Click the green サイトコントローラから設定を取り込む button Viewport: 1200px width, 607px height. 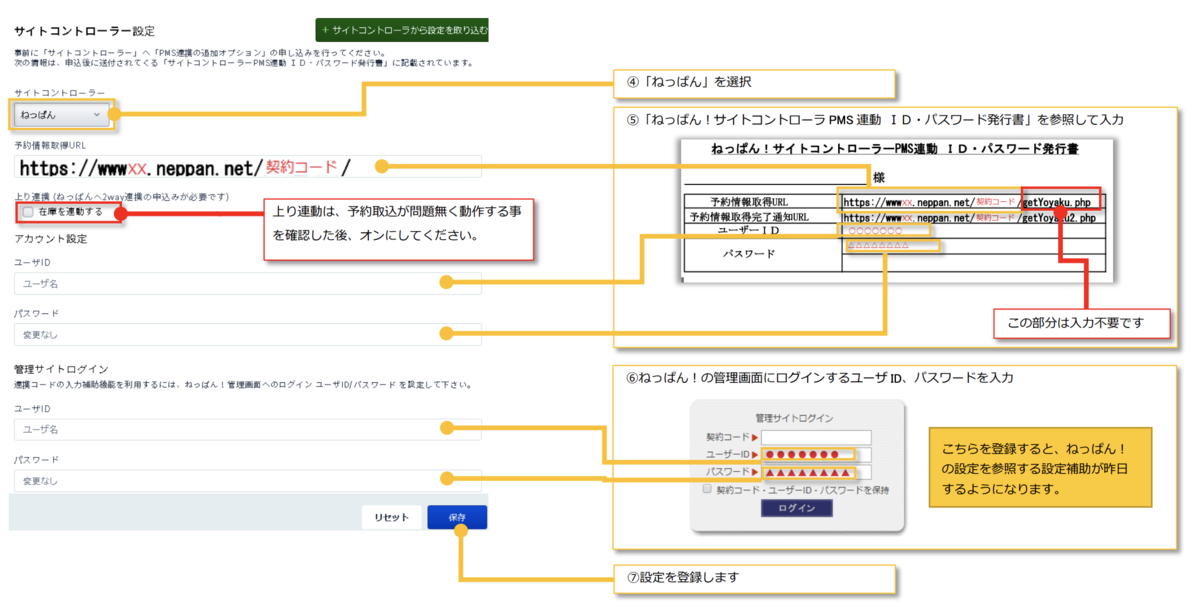click(x=402, y=30)
